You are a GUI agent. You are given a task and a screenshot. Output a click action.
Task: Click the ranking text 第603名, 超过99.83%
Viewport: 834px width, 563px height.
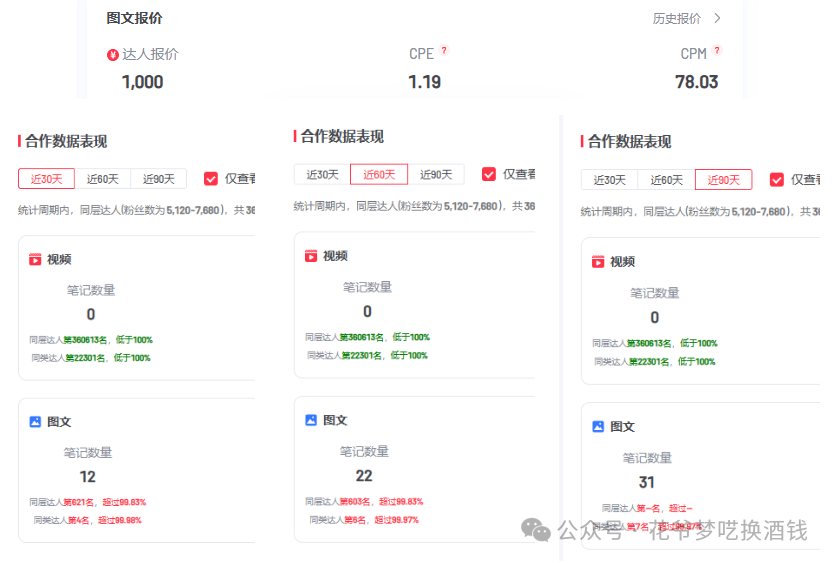(x=381, y=501)
